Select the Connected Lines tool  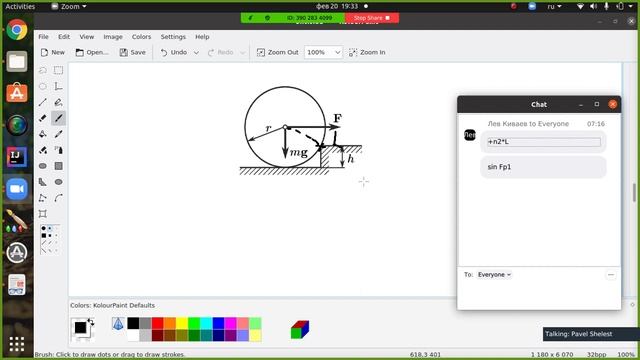42,198
